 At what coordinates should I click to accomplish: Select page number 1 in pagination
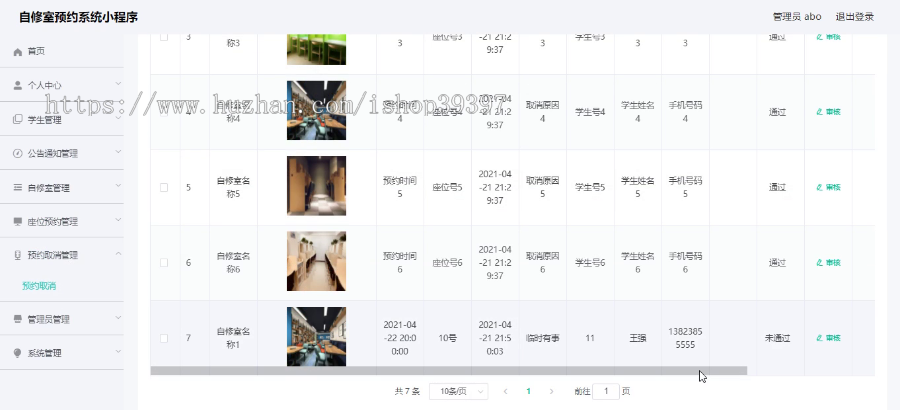click(x=528, y=392)
